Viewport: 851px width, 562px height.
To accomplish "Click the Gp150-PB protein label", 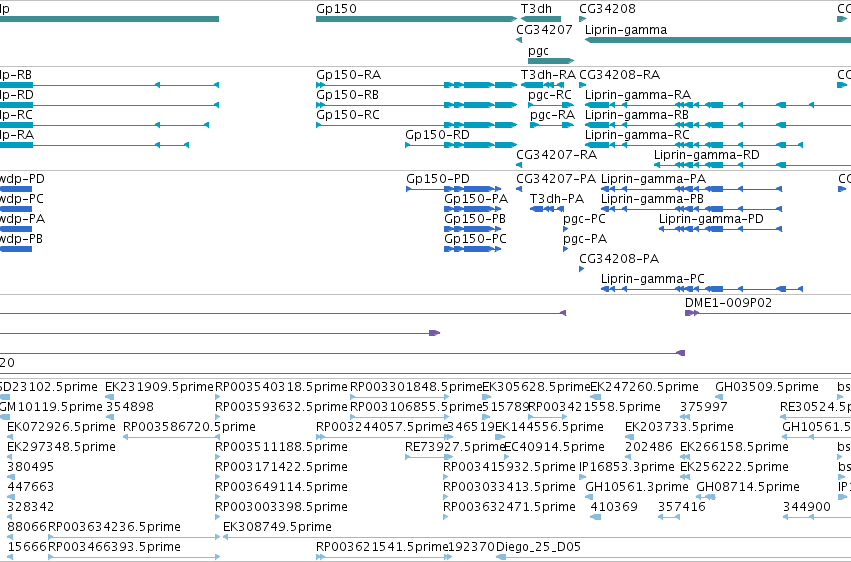I will point(475,219).
